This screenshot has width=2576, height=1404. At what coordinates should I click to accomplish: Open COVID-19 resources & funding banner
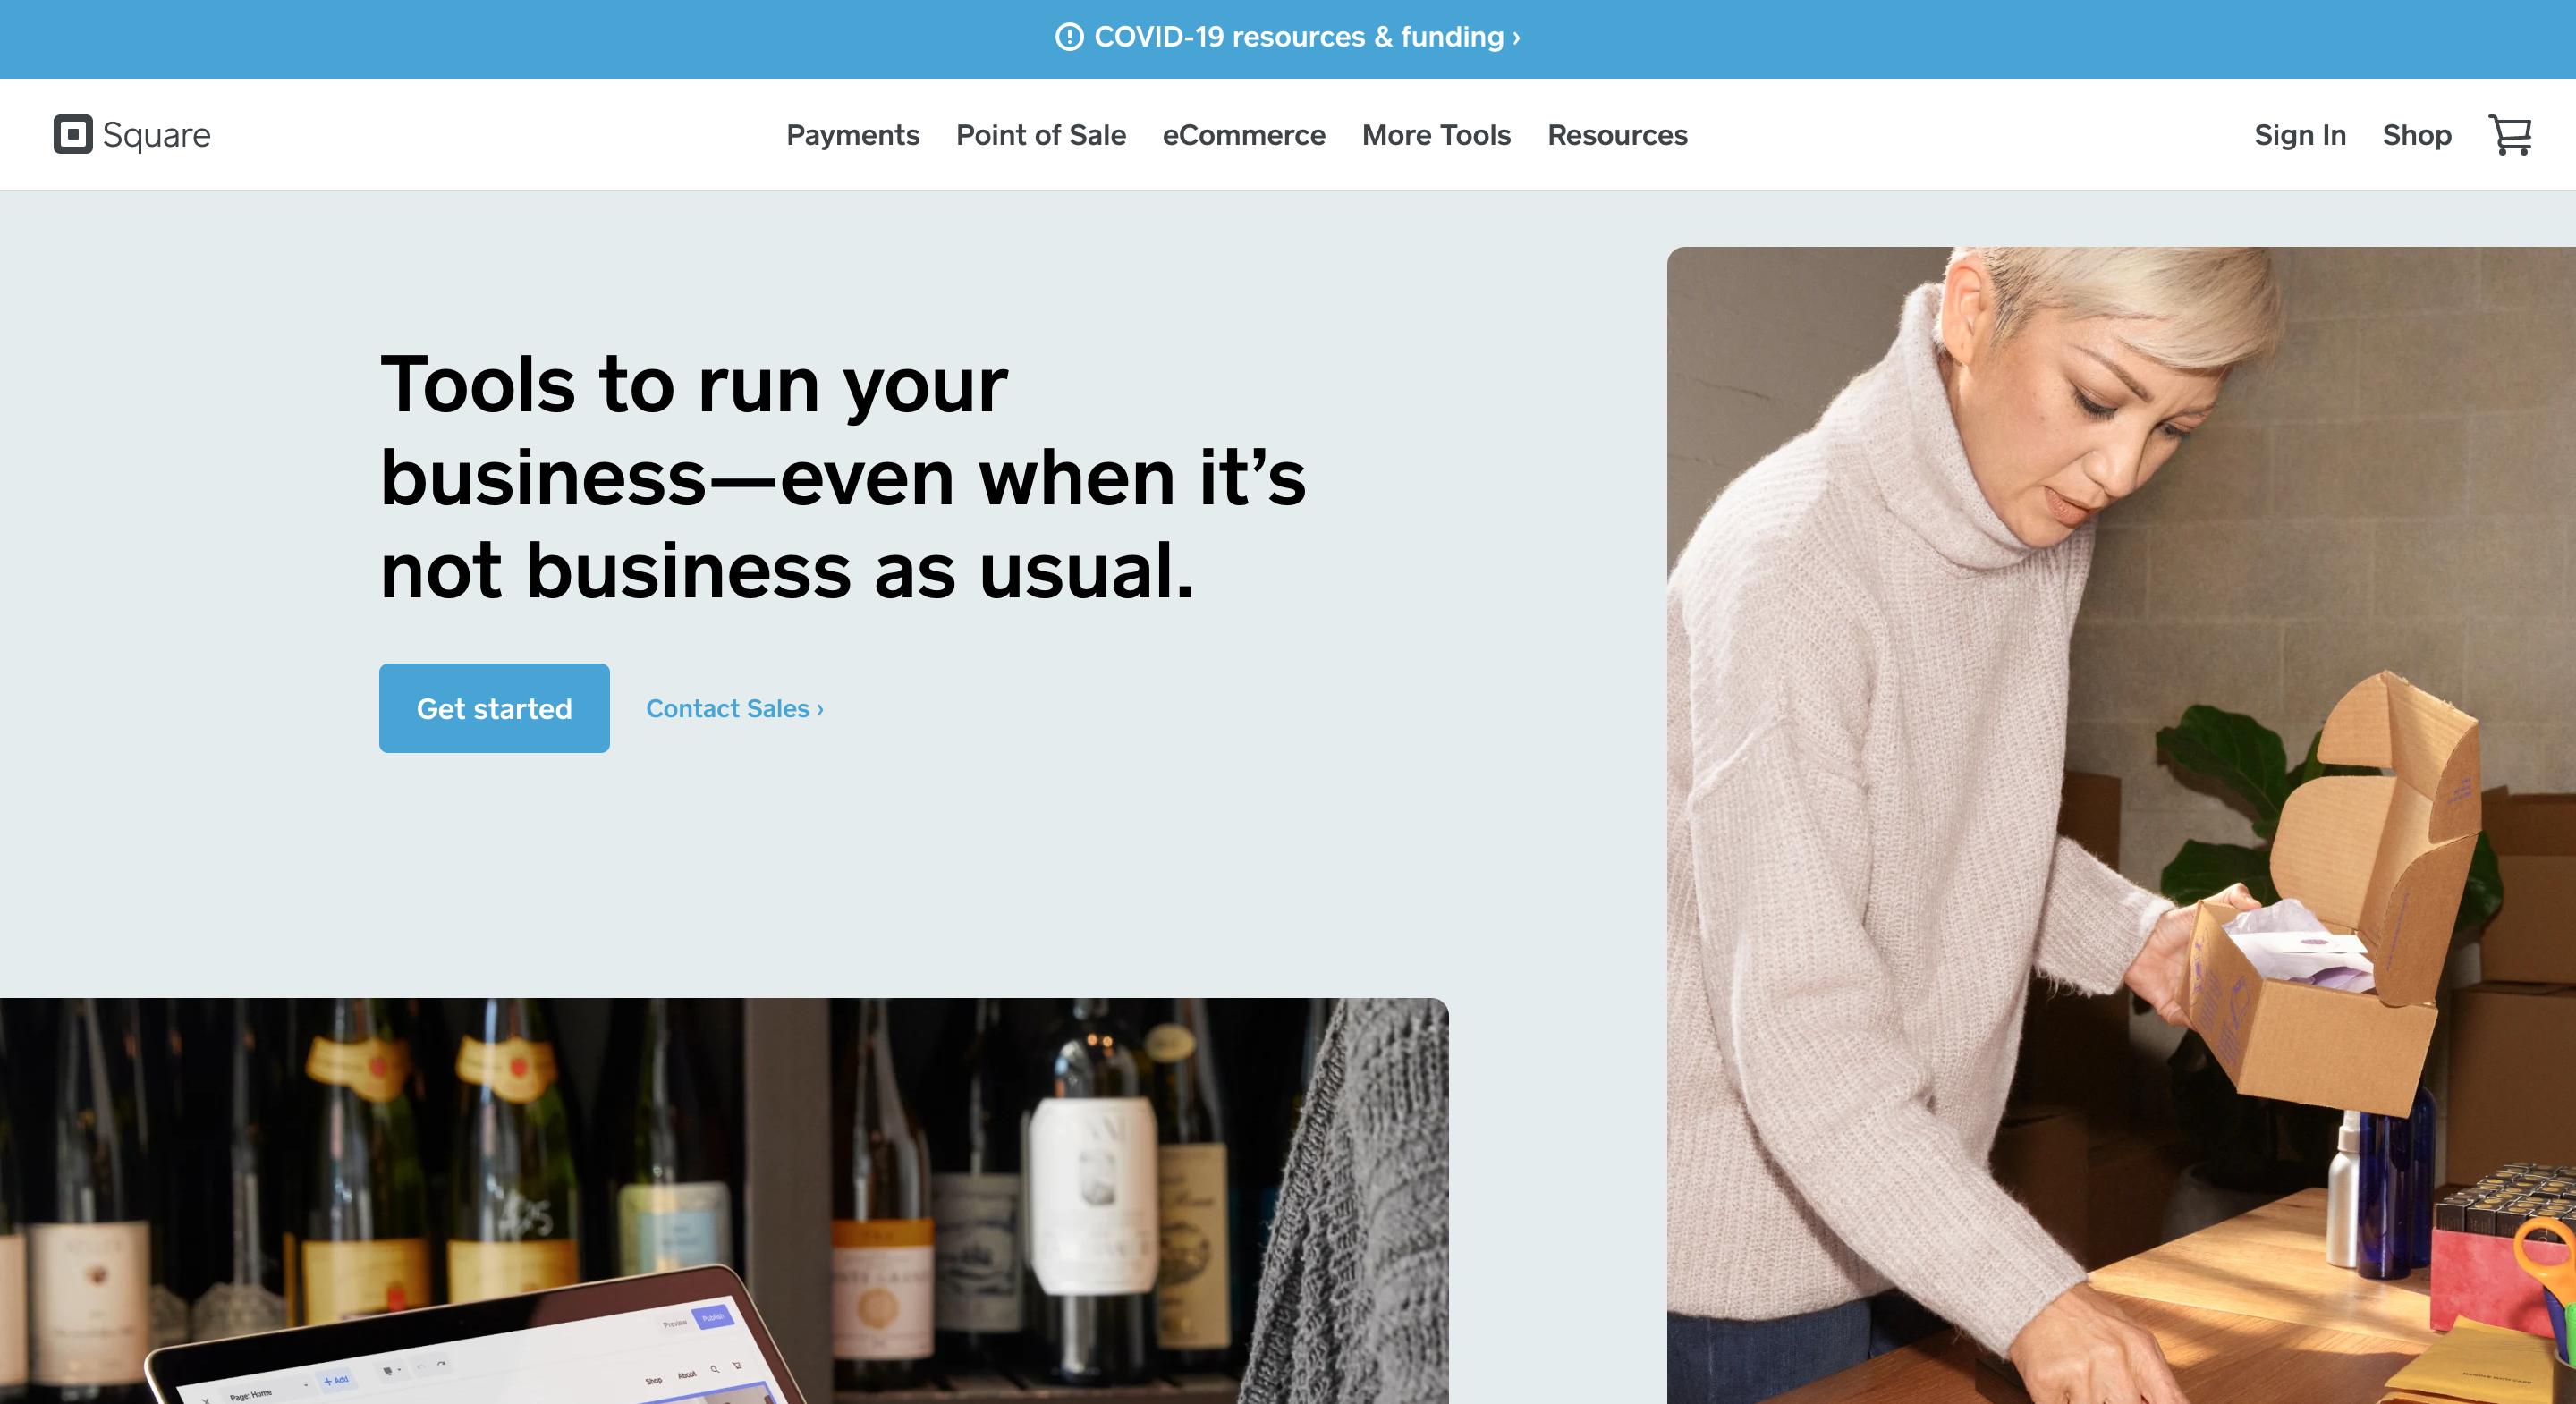[x=1288, y=37]
